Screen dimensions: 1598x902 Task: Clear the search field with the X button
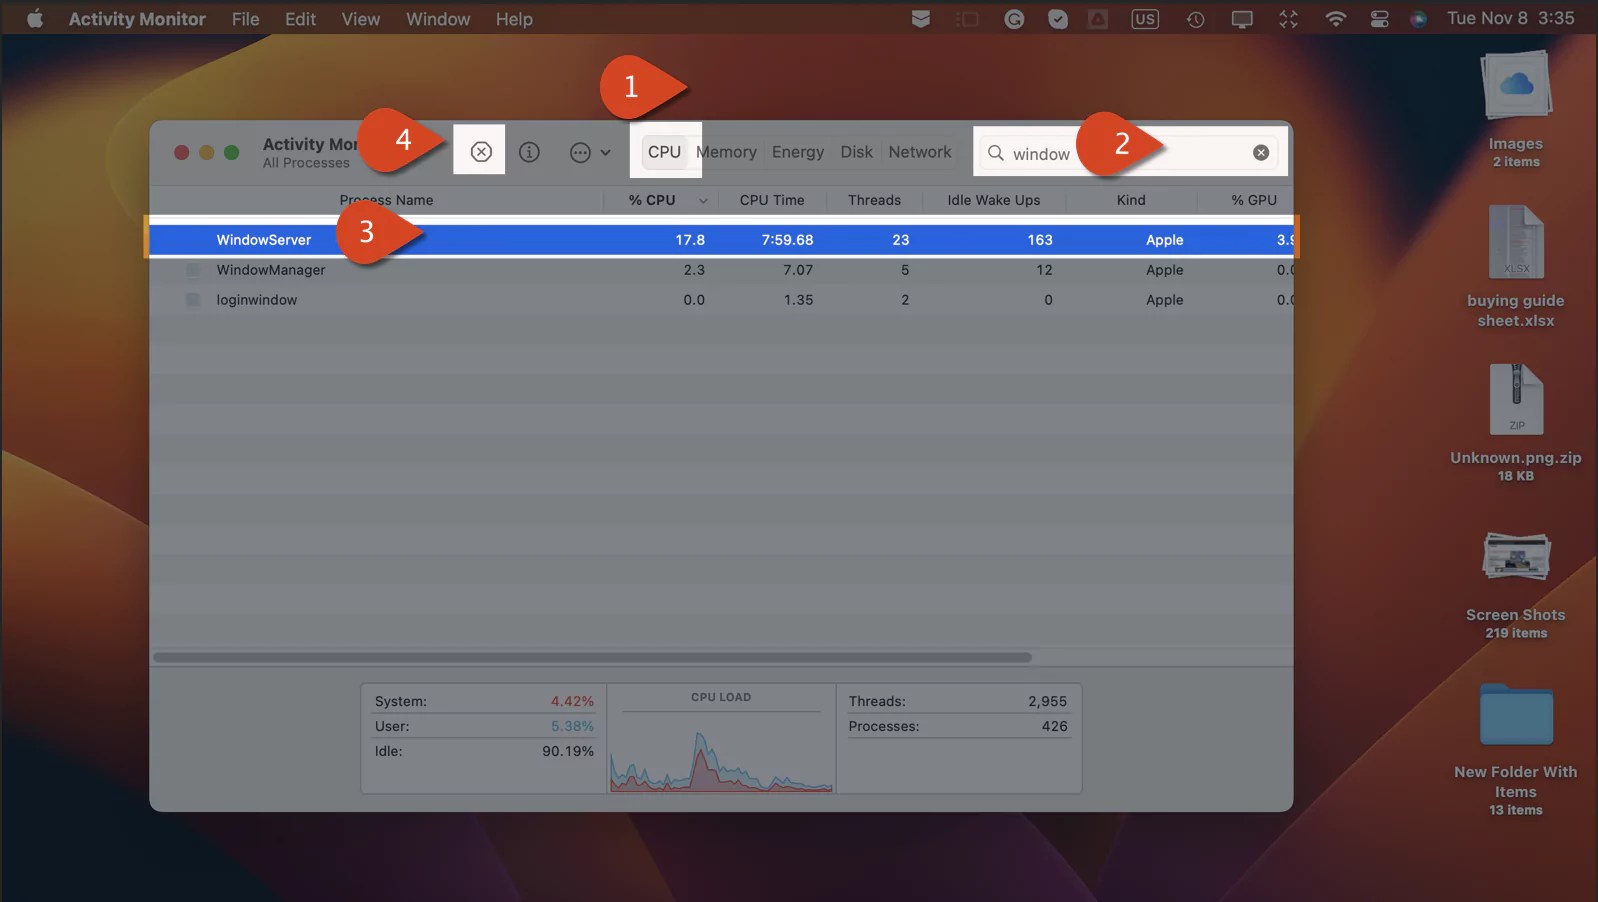[x=1261, y=153]
